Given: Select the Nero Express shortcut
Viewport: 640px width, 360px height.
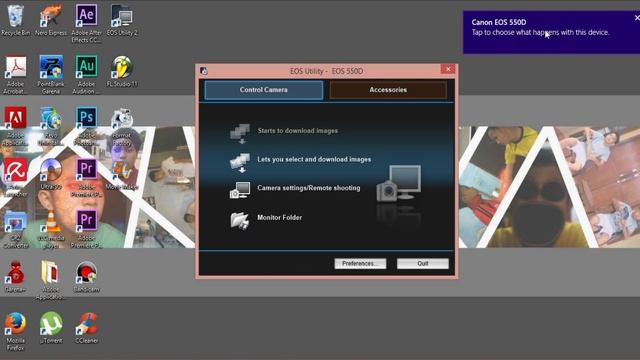Looking at the screenshot, I should click(51, 20).
